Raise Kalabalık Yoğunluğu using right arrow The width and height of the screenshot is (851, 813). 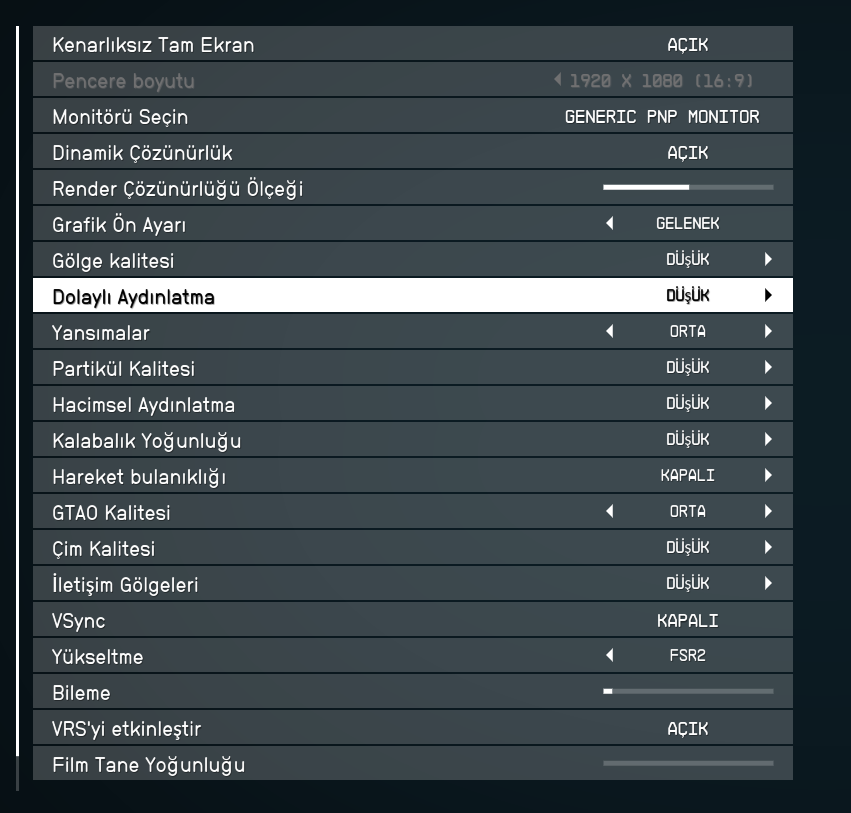768,440
